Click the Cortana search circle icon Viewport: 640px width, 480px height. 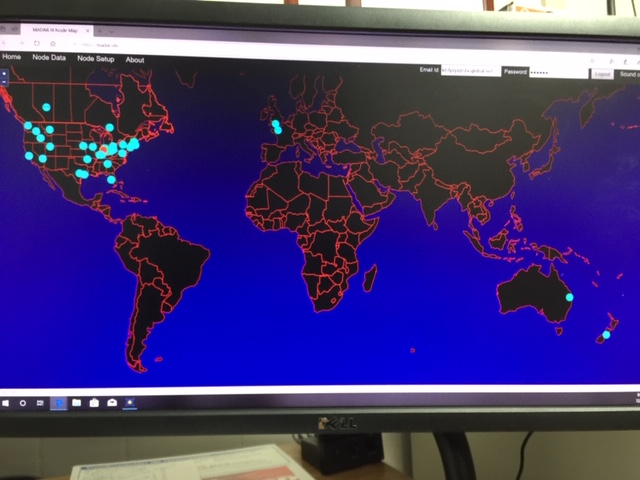22,402
